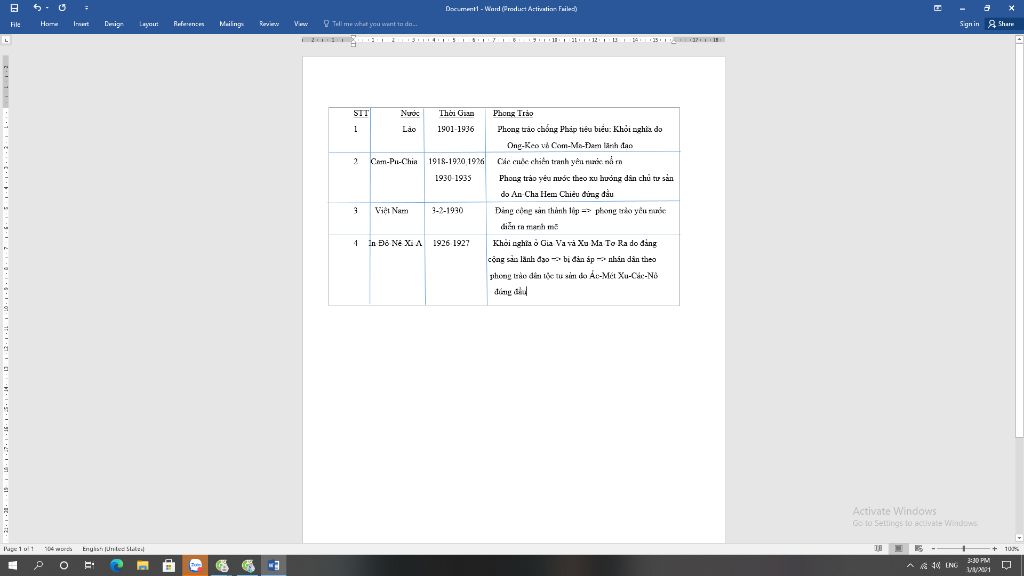
Task: Open Customize Quick Access Toolbar dropdown
Action: [x=87, y=8]
